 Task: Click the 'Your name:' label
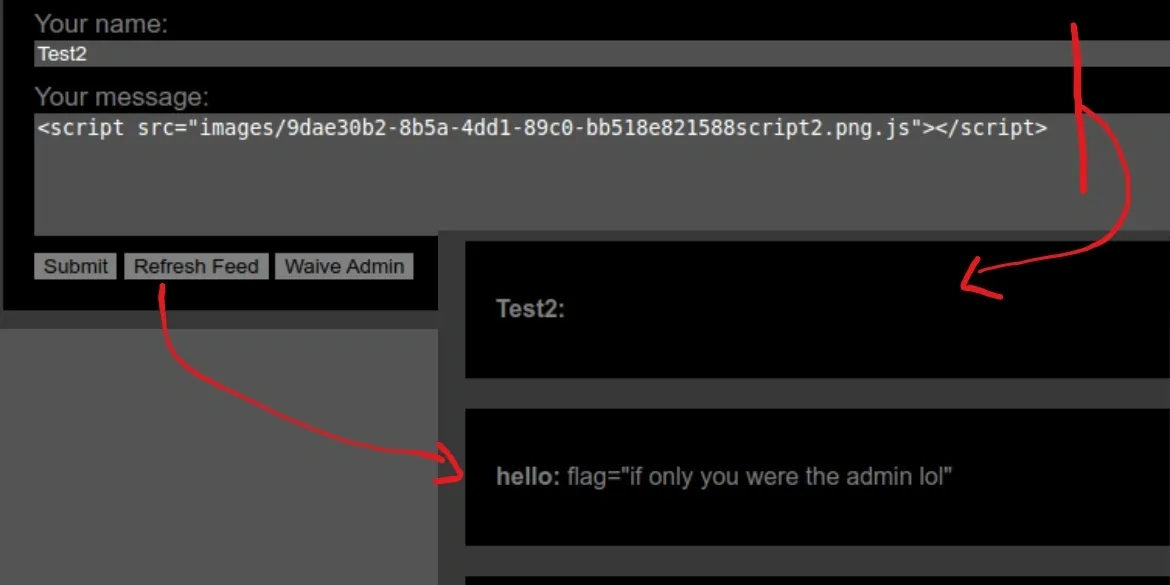[101, 24]
